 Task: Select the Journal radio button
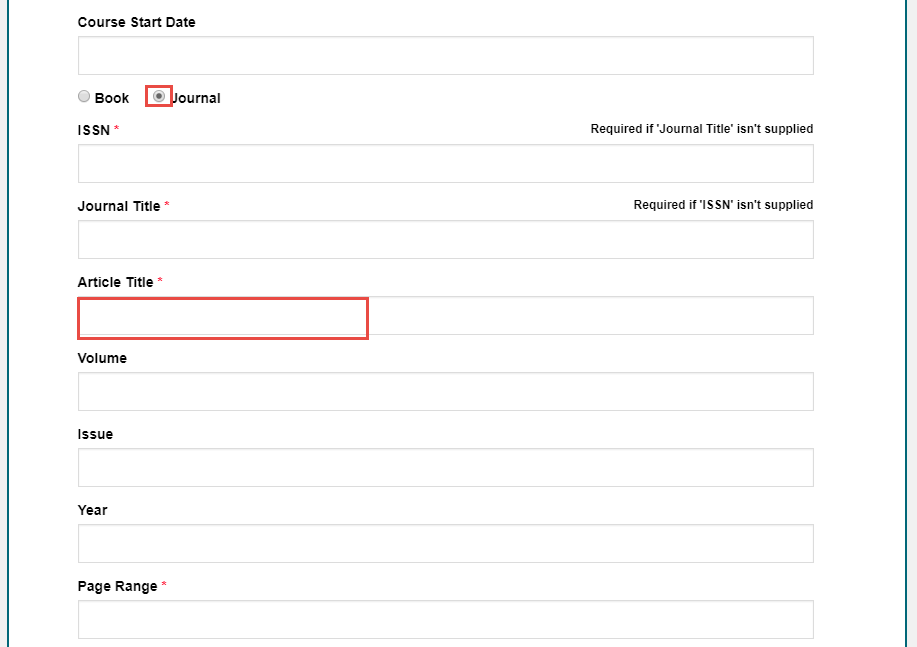pos(159,96)
